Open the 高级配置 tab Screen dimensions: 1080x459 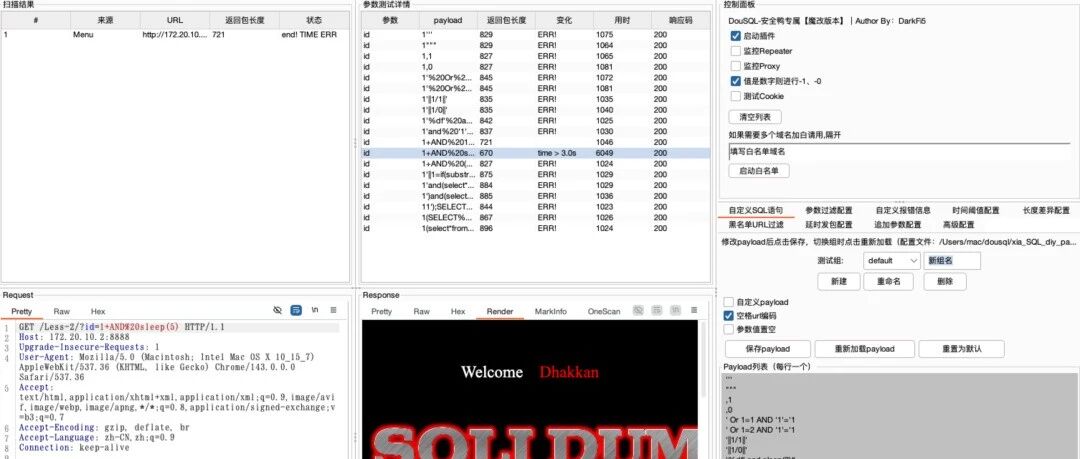point(958,224)
